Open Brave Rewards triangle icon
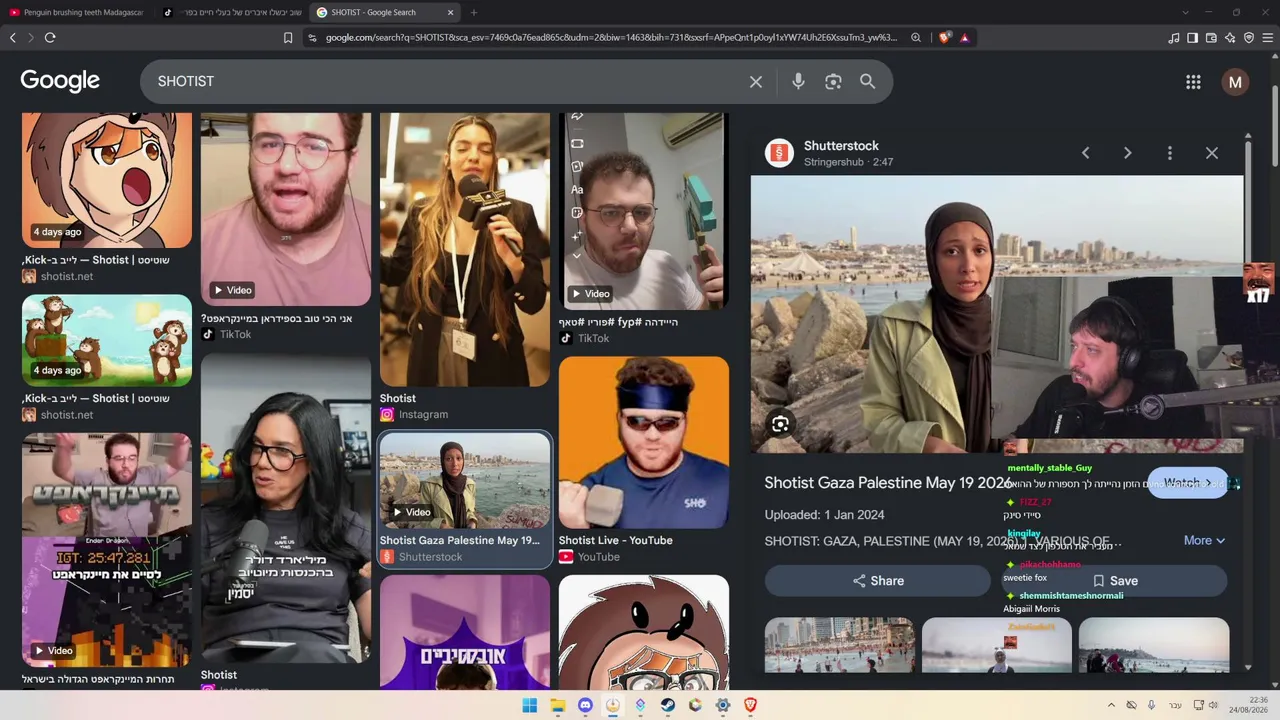1280x720 pixels. (x=964, y=38)
